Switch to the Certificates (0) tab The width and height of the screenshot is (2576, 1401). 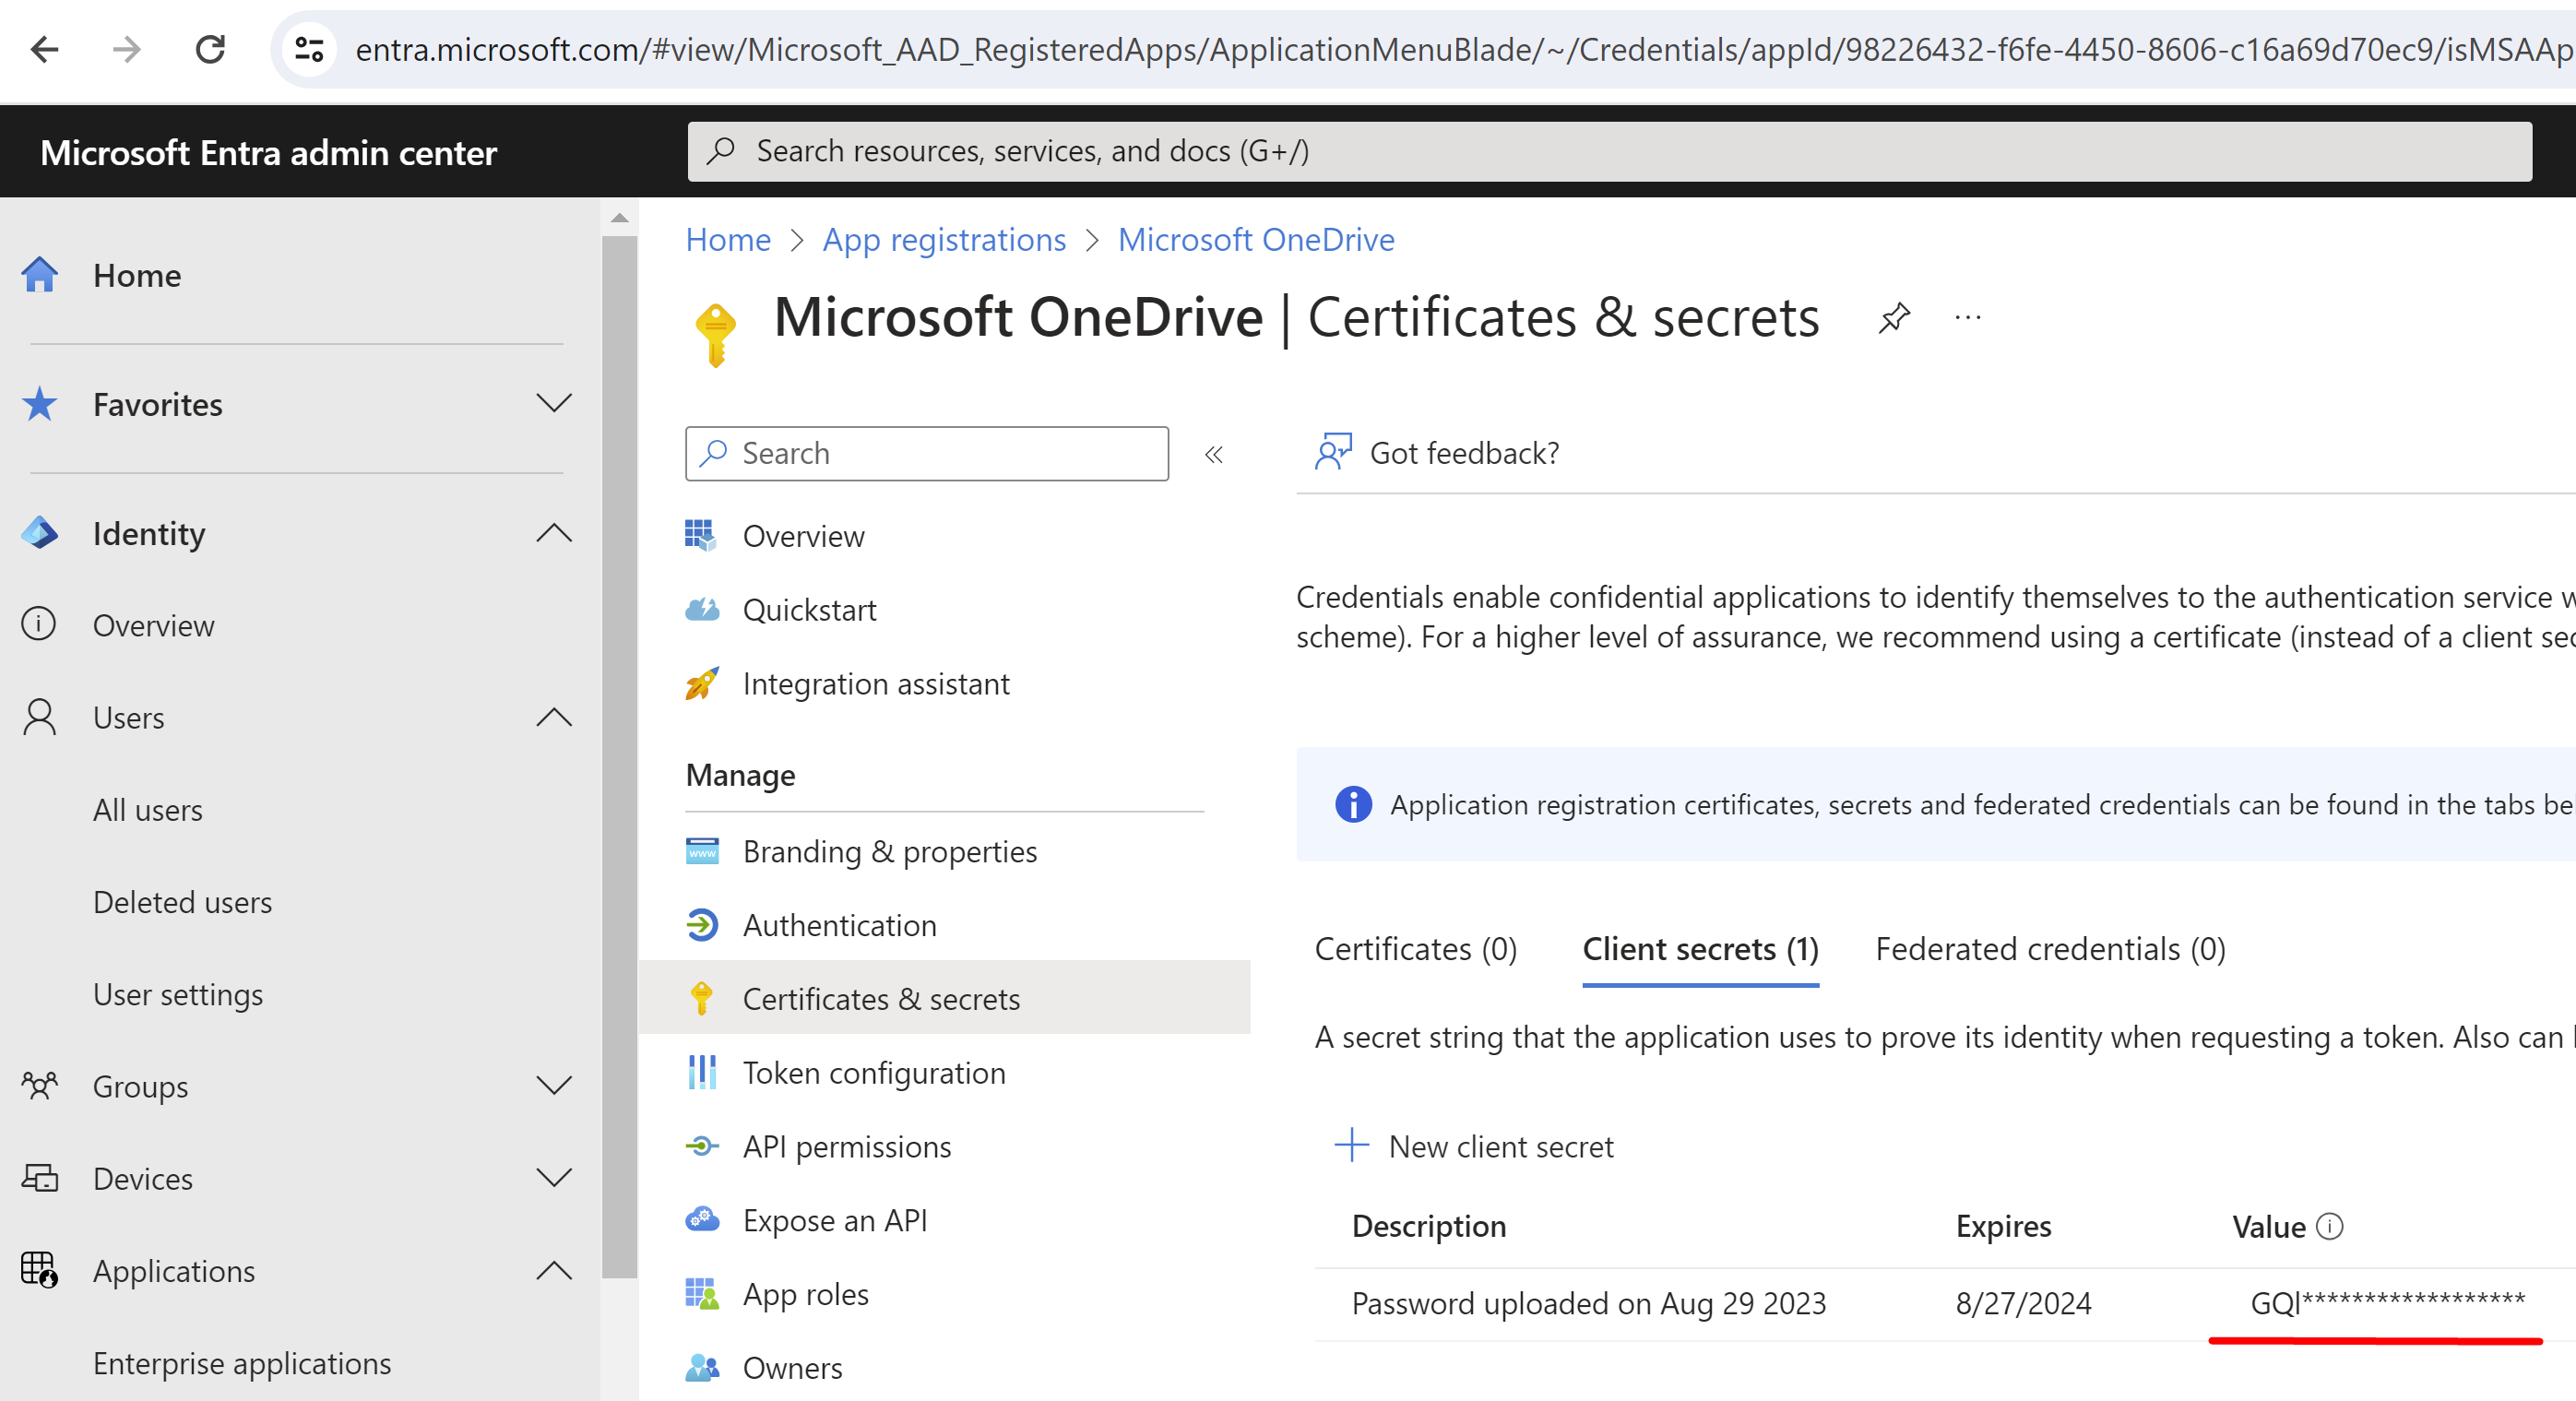pos(1415,949)
